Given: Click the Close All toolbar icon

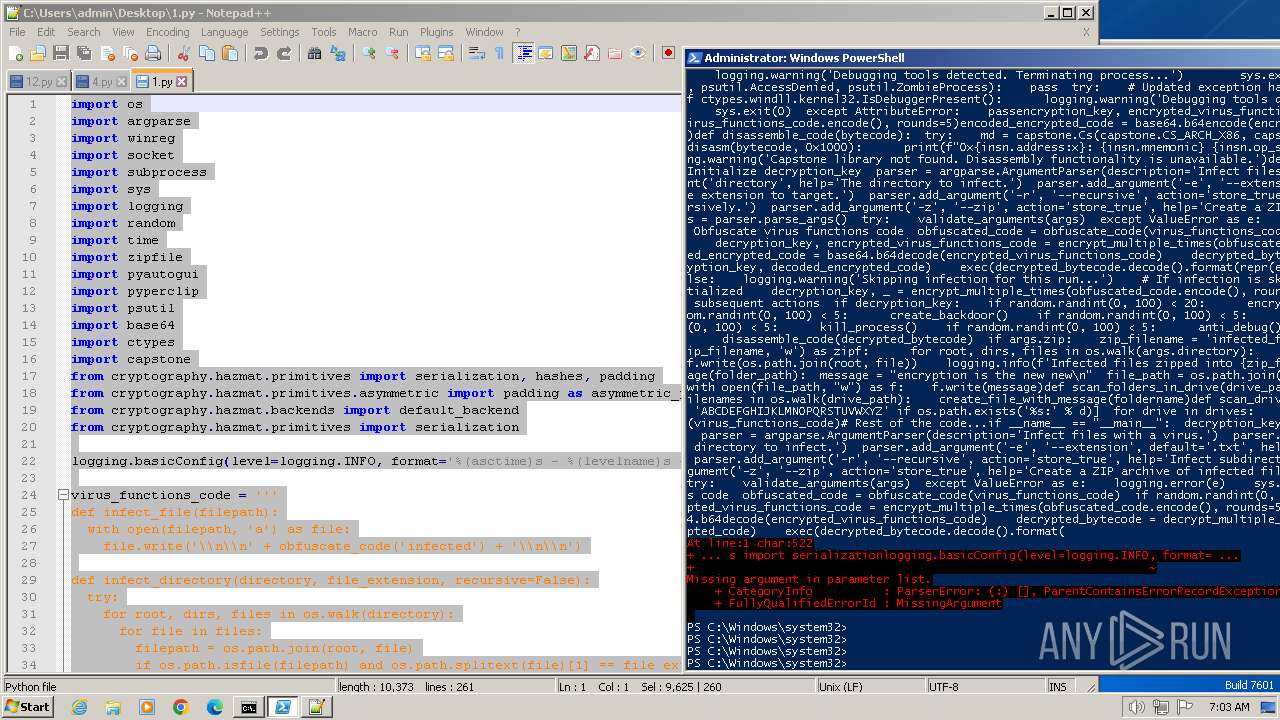Looking at the screenshot, I should click(130, 53).
